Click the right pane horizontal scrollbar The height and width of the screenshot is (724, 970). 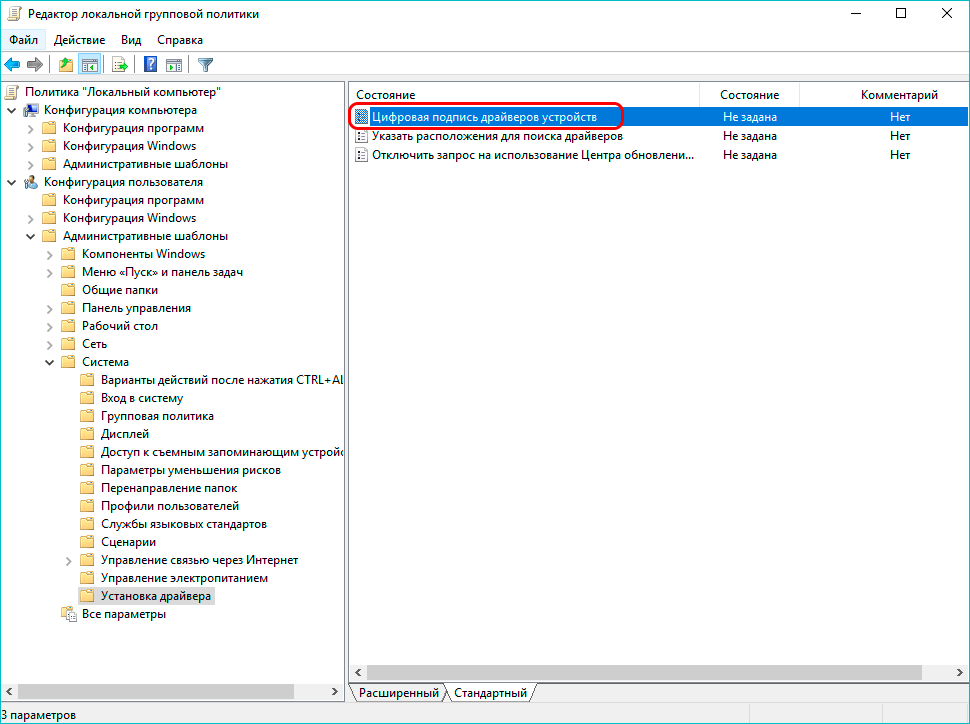[644, 672]
